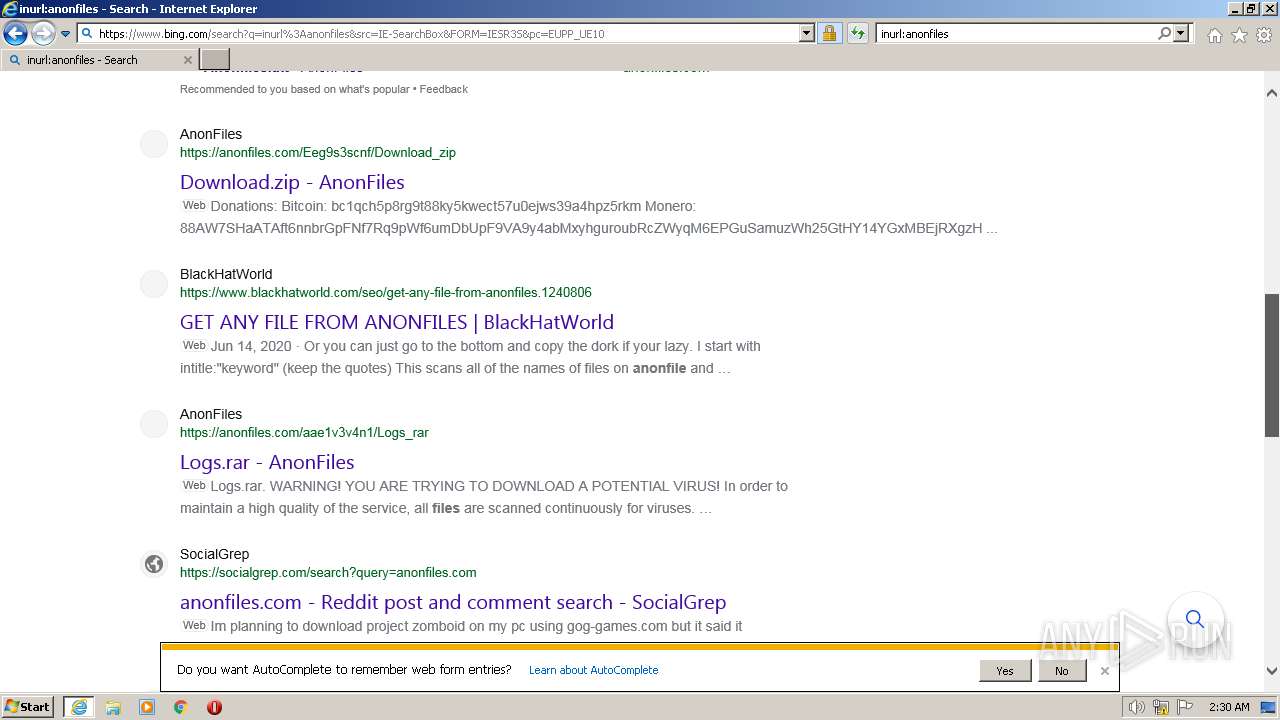The image size is (1280, 720).
Task: Close the 'inurl:anonfiles - Search' tab
Action: pos(187,60)
